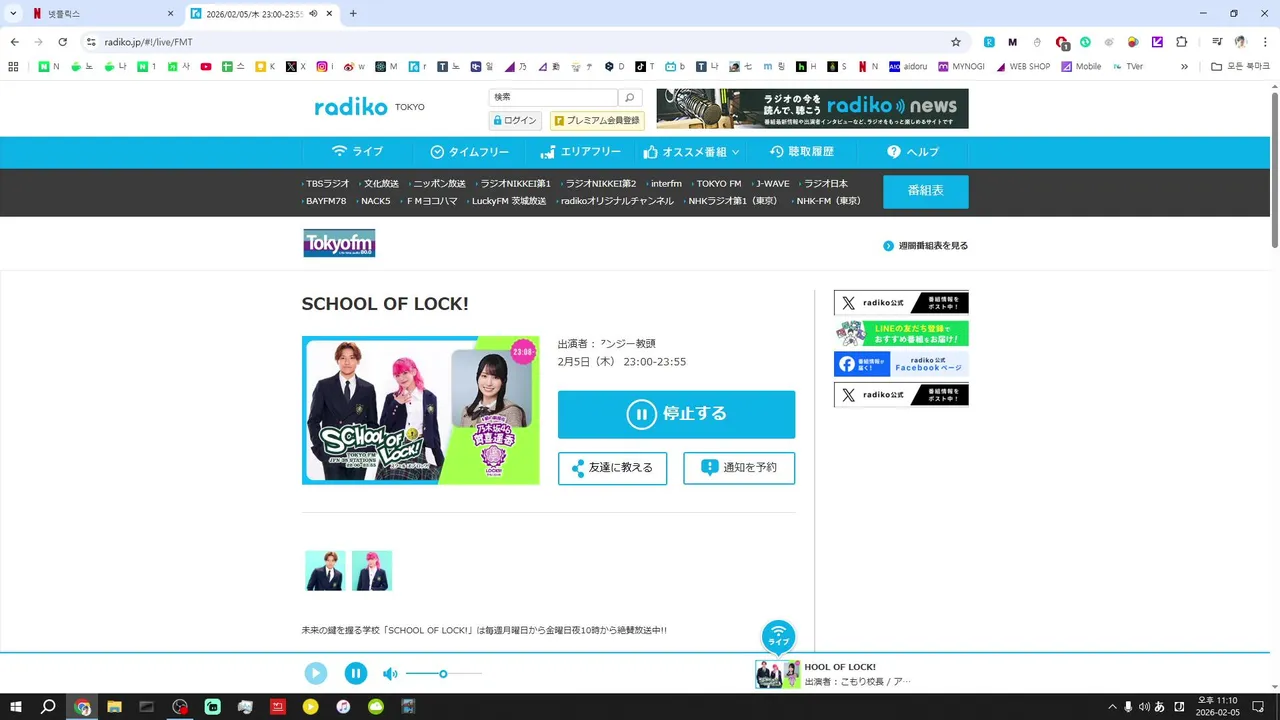Open the radiko news banner
Viewport: 1280px width, 720px height.
[812, 109]
